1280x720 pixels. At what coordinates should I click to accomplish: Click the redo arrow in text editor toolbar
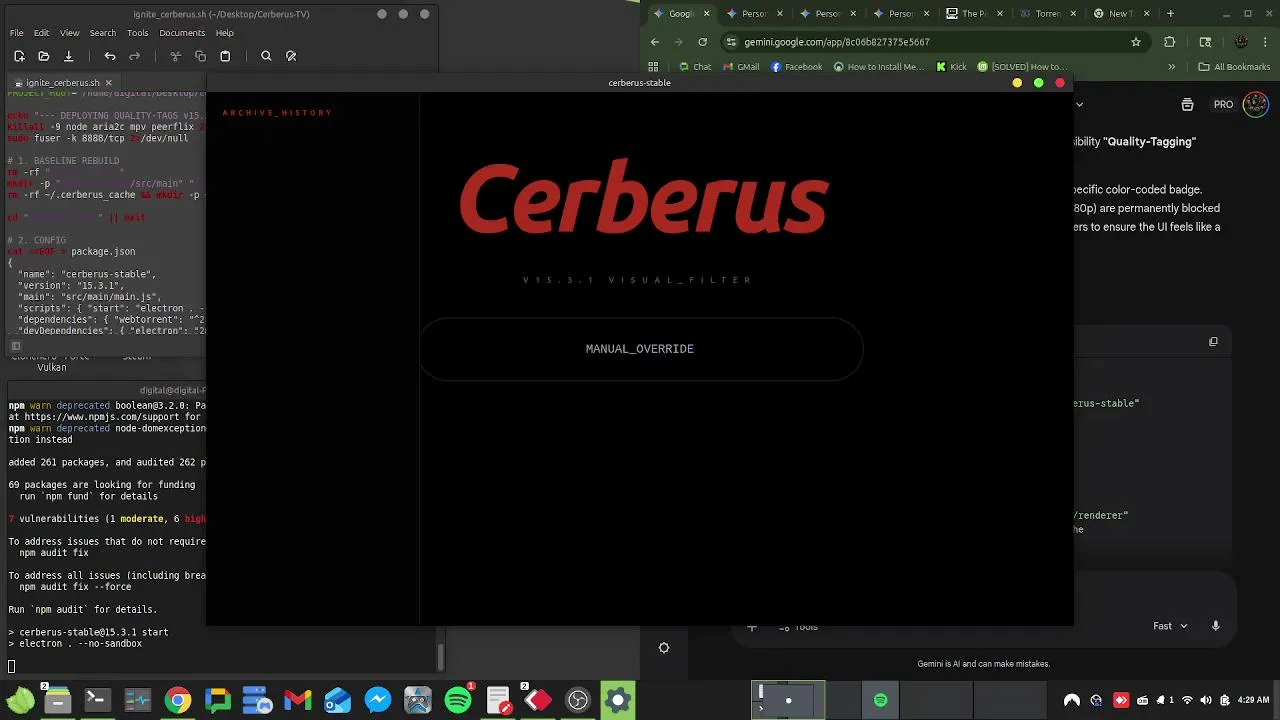click(x=134, y=56)
